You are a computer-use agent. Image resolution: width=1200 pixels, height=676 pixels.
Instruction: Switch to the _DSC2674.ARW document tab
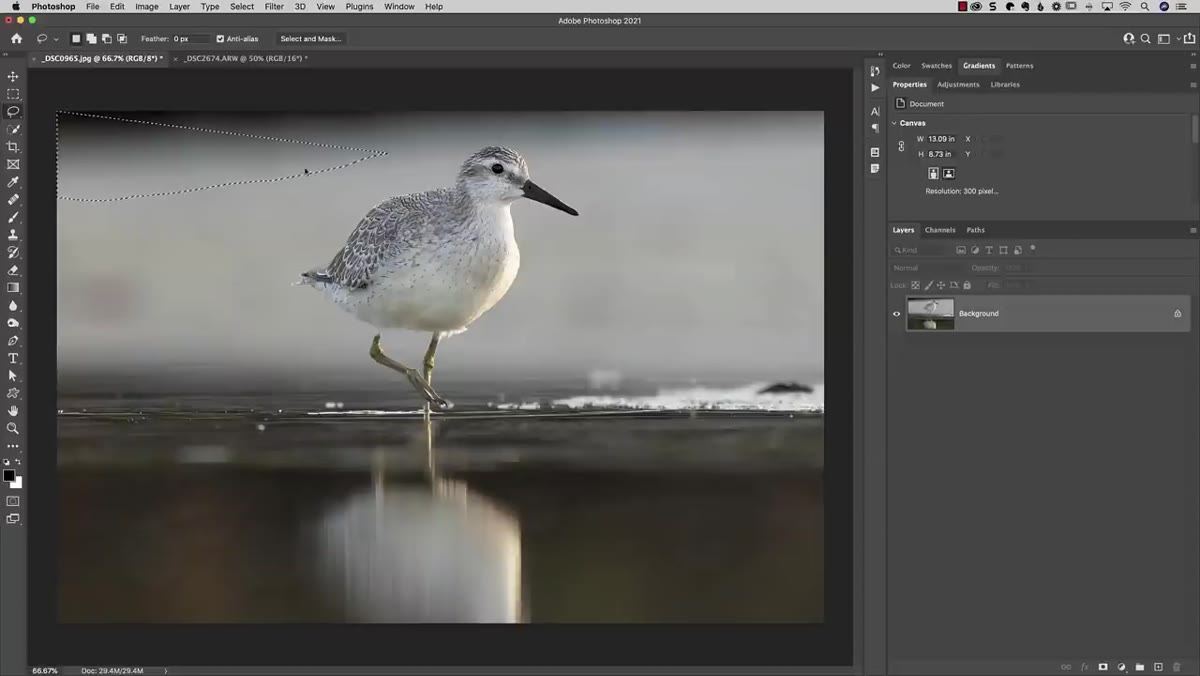pos(245,59)
